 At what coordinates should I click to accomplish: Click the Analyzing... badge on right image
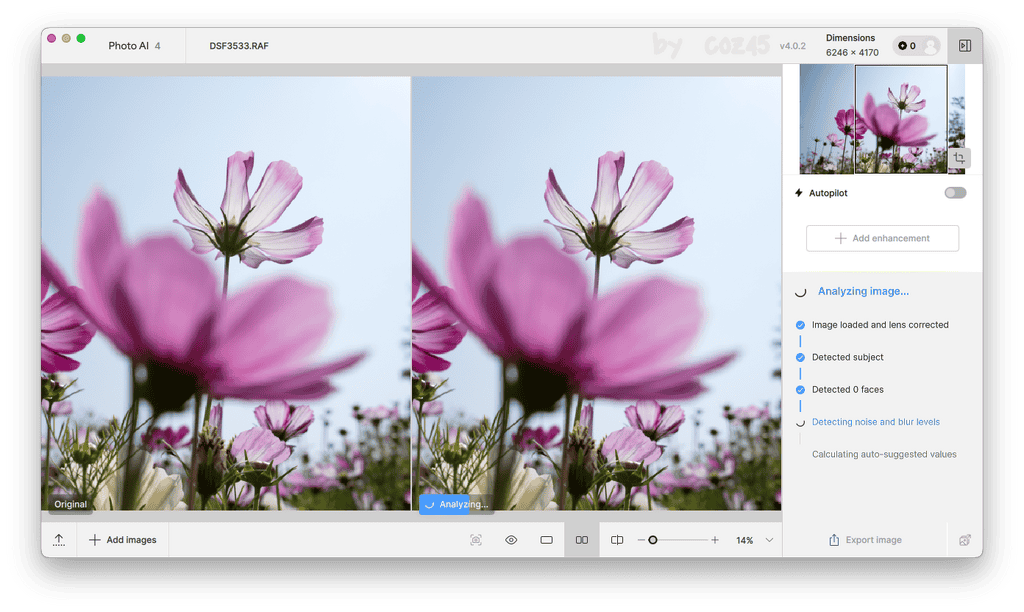(455, 504)
